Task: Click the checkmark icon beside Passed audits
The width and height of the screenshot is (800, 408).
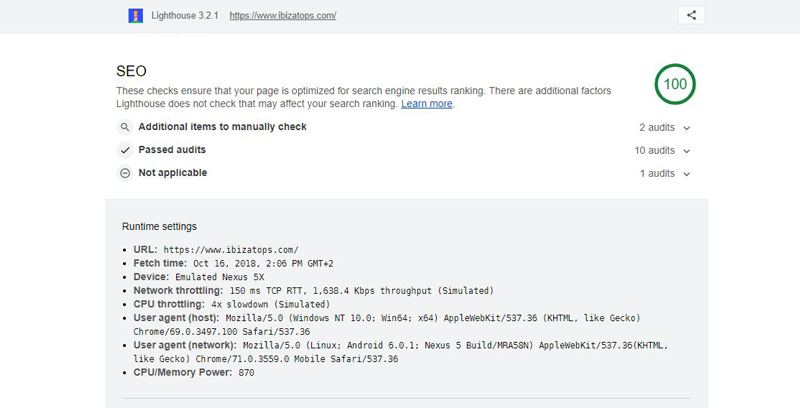Action: coord(125,150)
